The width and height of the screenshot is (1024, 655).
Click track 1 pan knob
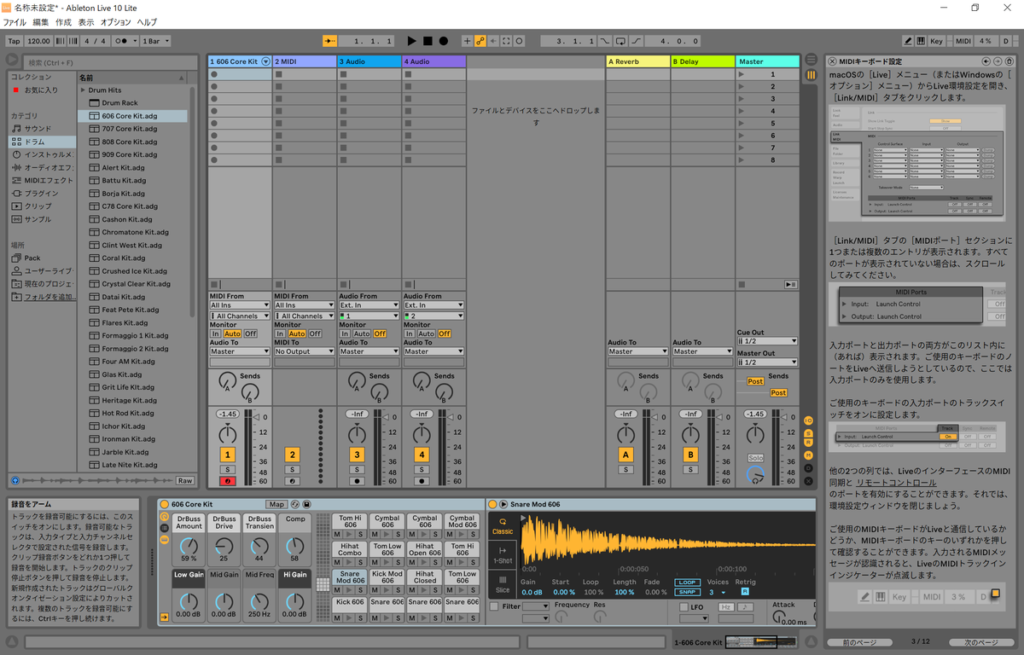coord(227,433)
